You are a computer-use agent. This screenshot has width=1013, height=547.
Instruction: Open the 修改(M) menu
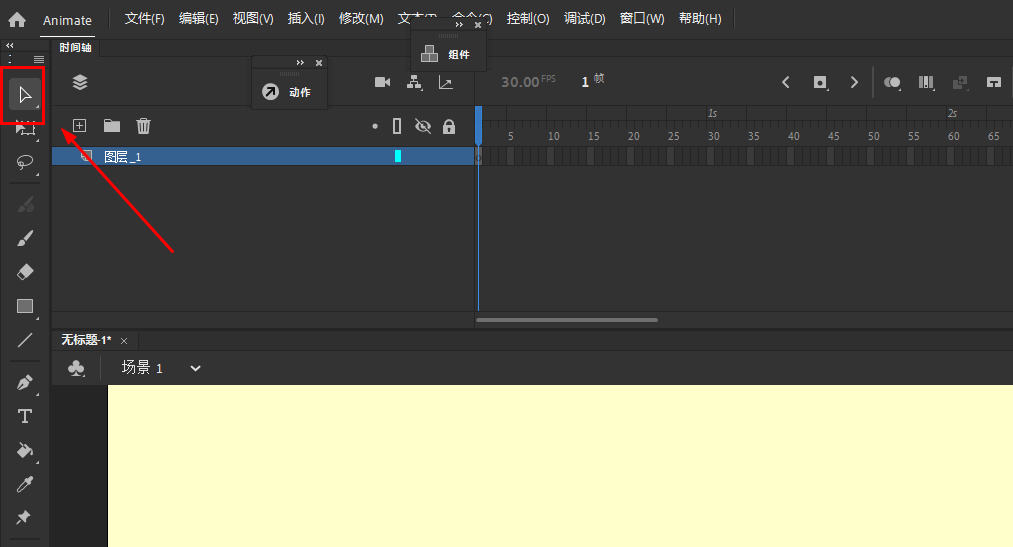point(361,19)
